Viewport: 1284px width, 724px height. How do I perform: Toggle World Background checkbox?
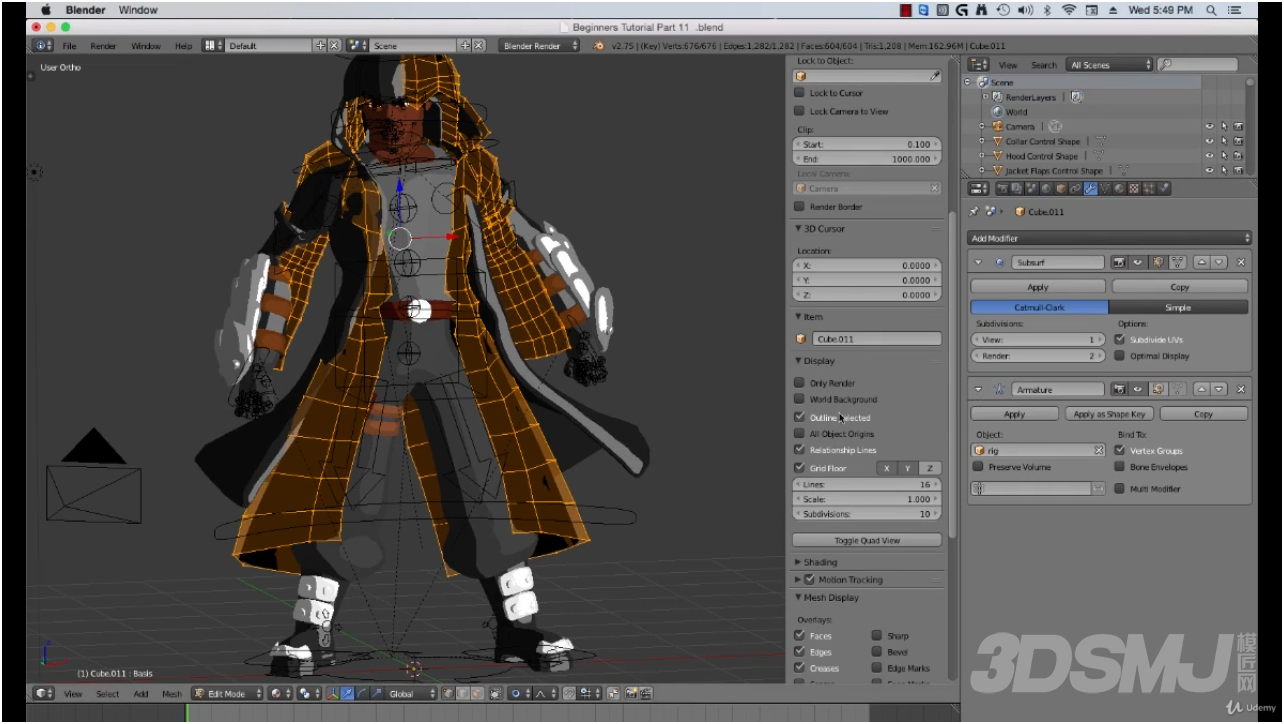[x=800, y=399]
